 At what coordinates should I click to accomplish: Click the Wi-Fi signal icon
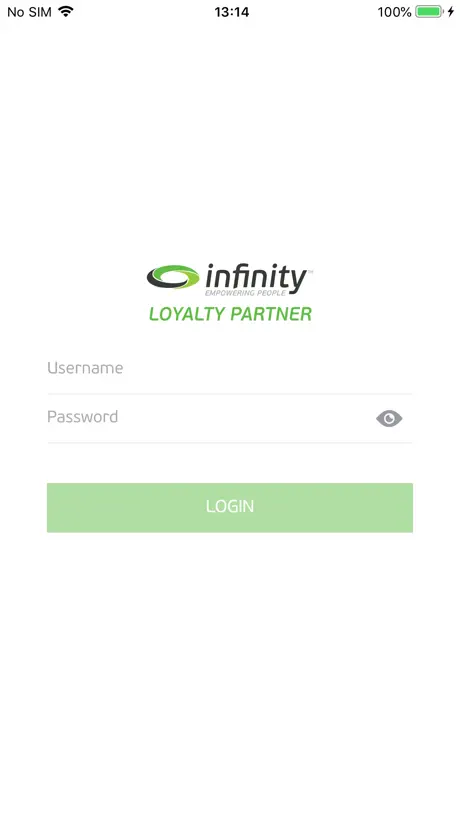click(66, 11)
